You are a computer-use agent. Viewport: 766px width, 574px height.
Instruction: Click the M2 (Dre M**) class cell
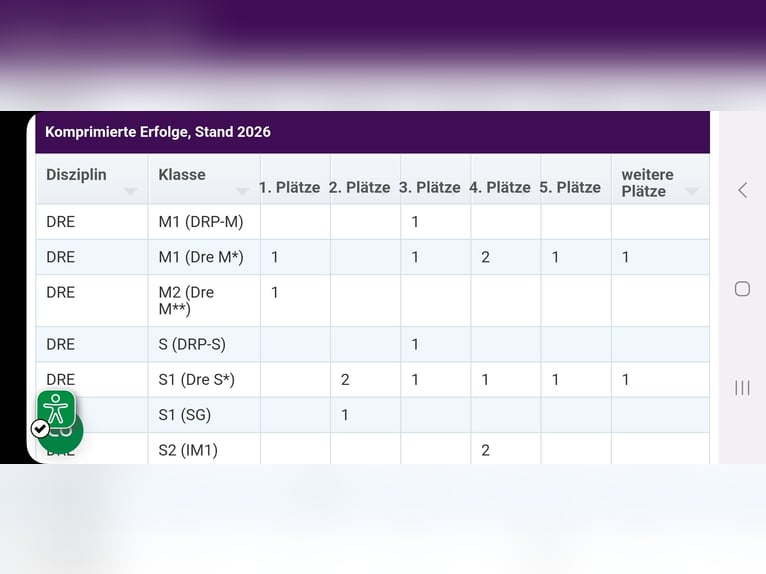click(x=187, y=301)
